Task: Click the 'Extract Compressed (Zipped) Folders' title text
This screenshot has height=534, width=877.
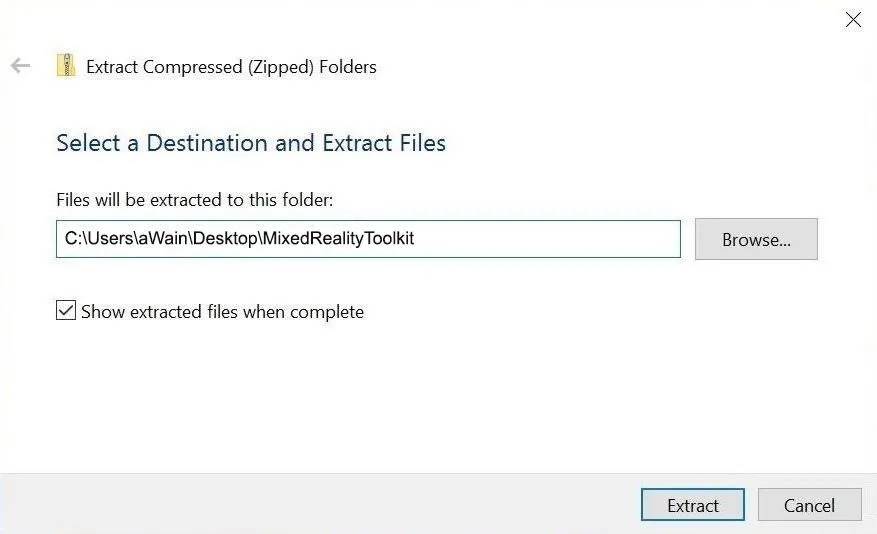Action: coord(231,67)
